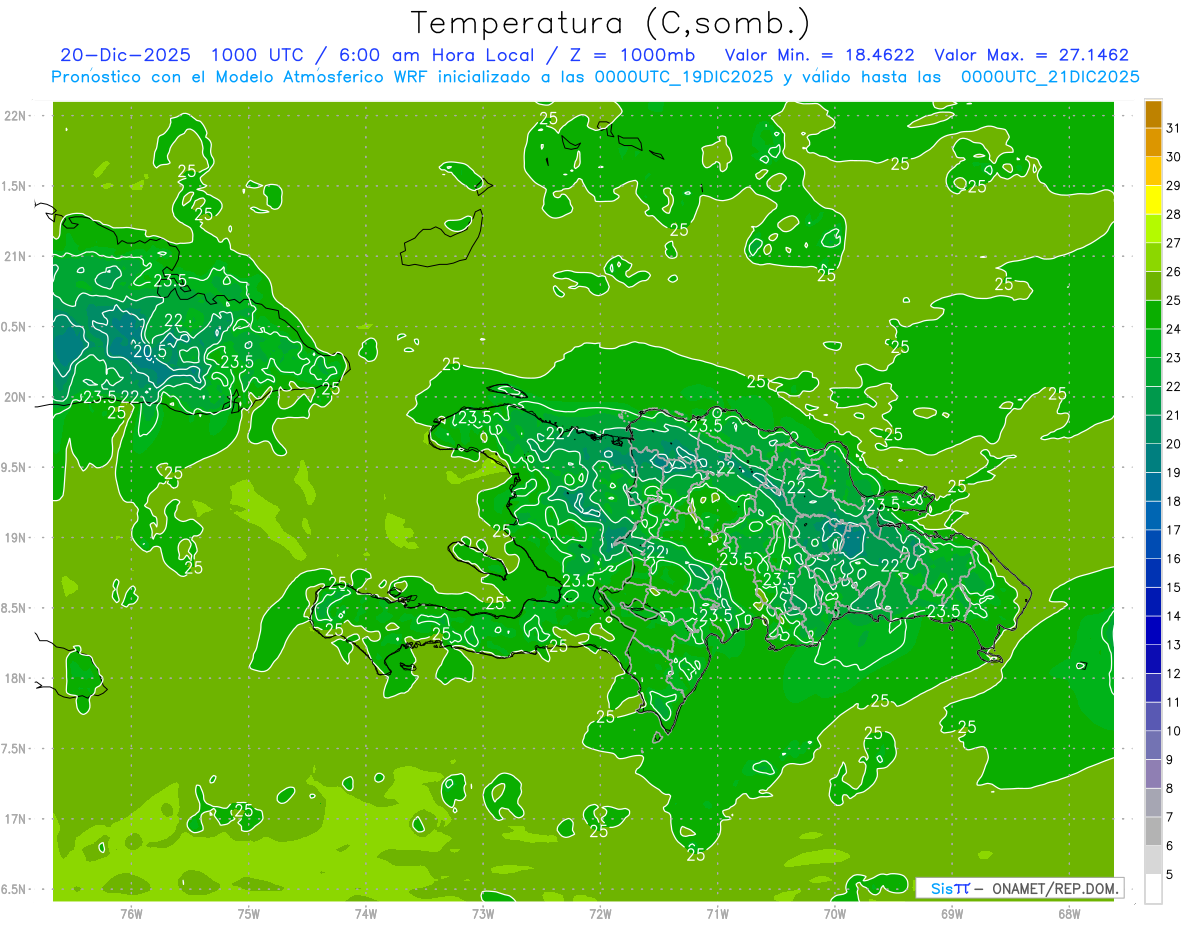
Task: Click the "27" value on the color legend
Action: click(x=1174, y=243)
